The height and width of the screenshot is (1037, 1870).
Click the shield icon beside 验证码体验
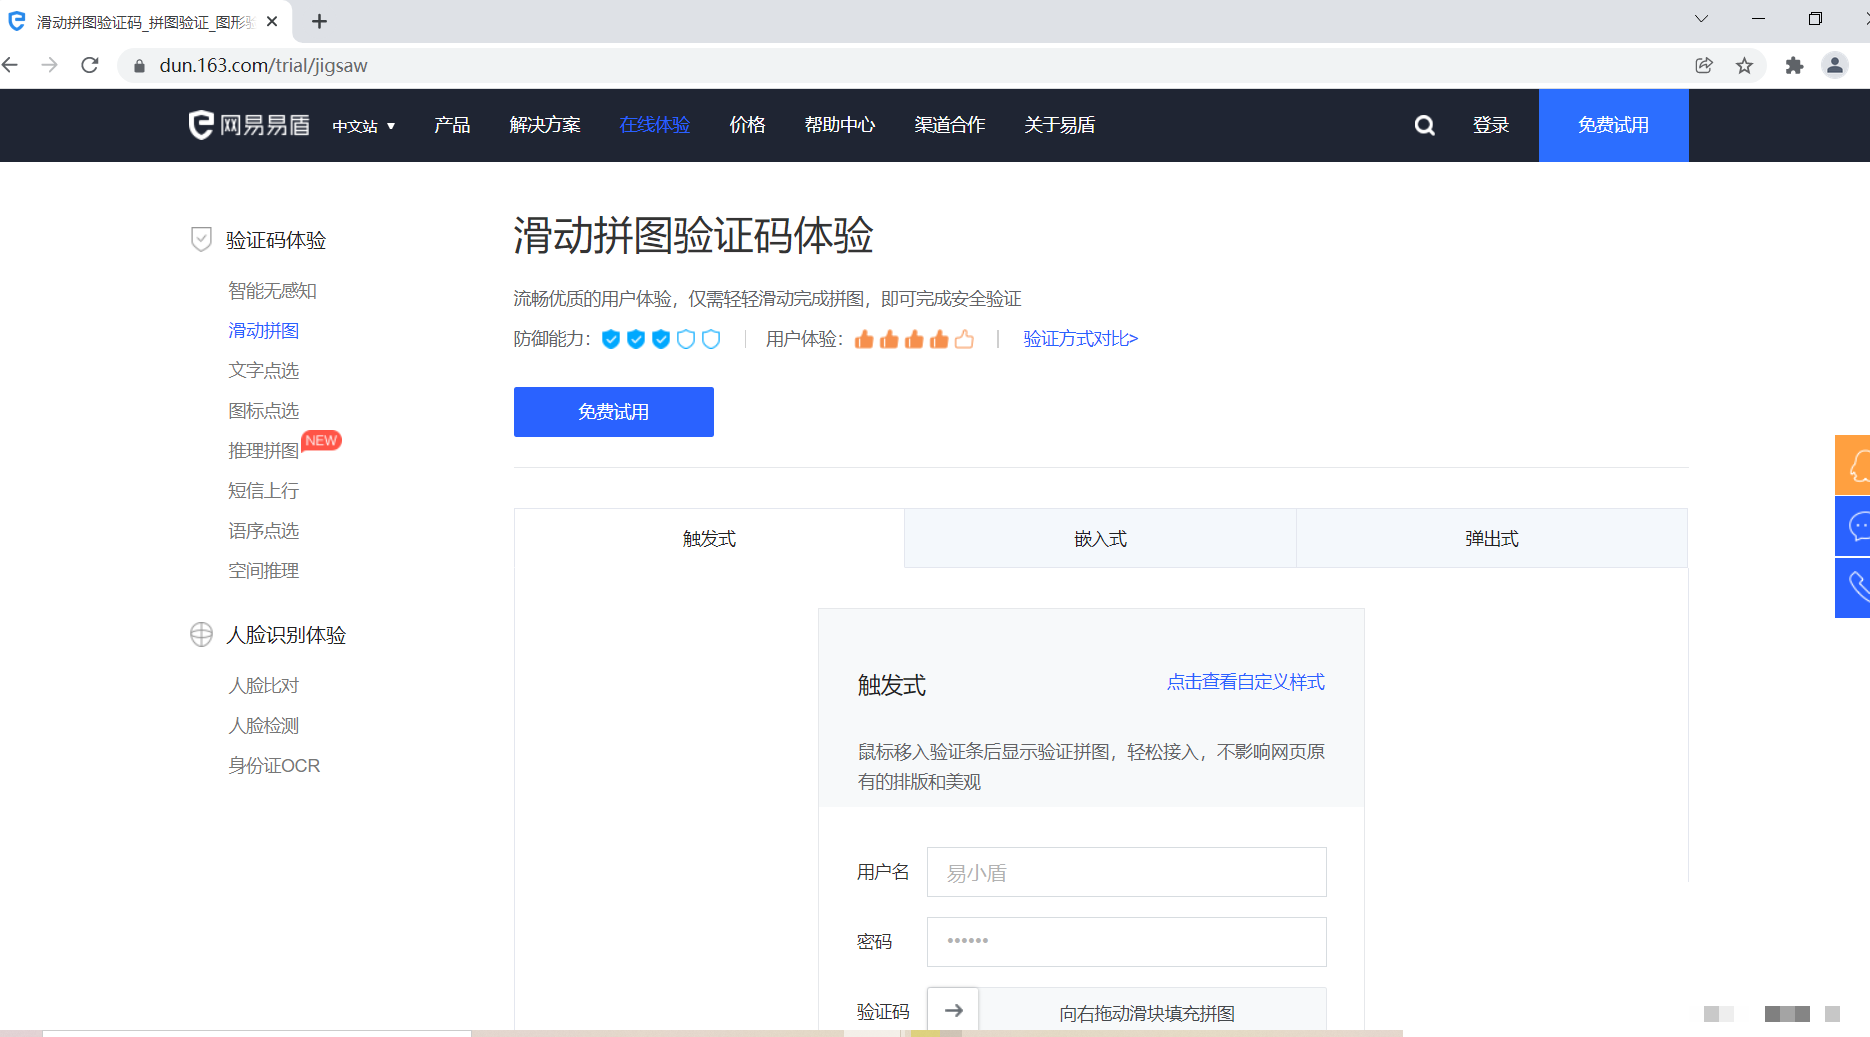click(201, 239)
